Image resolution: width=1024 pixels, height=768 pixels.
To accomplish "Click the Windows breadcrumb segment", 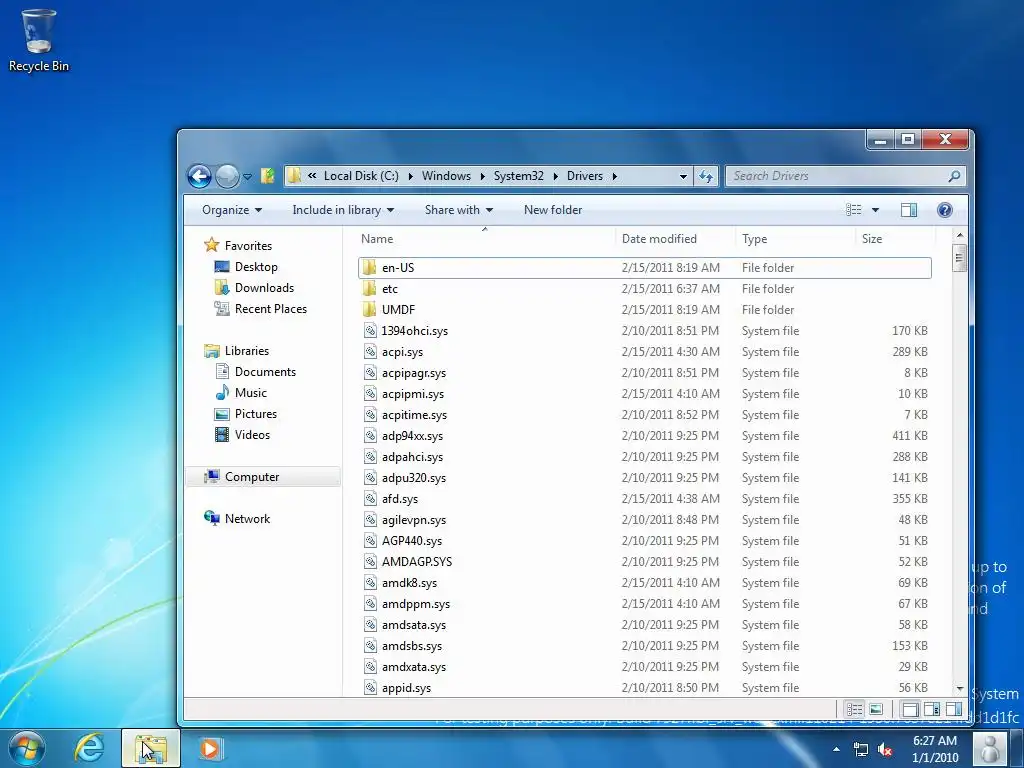I will [446, 176].
